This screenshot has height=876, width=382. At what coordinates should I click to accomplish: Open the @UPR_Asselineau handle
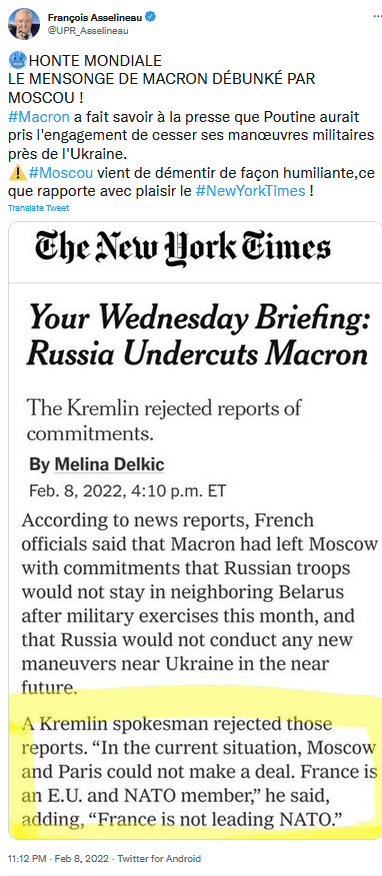[88, 31]
